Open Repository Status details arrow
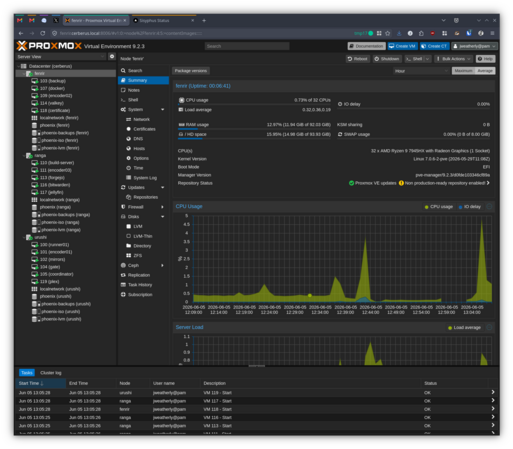The image size is (513, 449). 488,183
